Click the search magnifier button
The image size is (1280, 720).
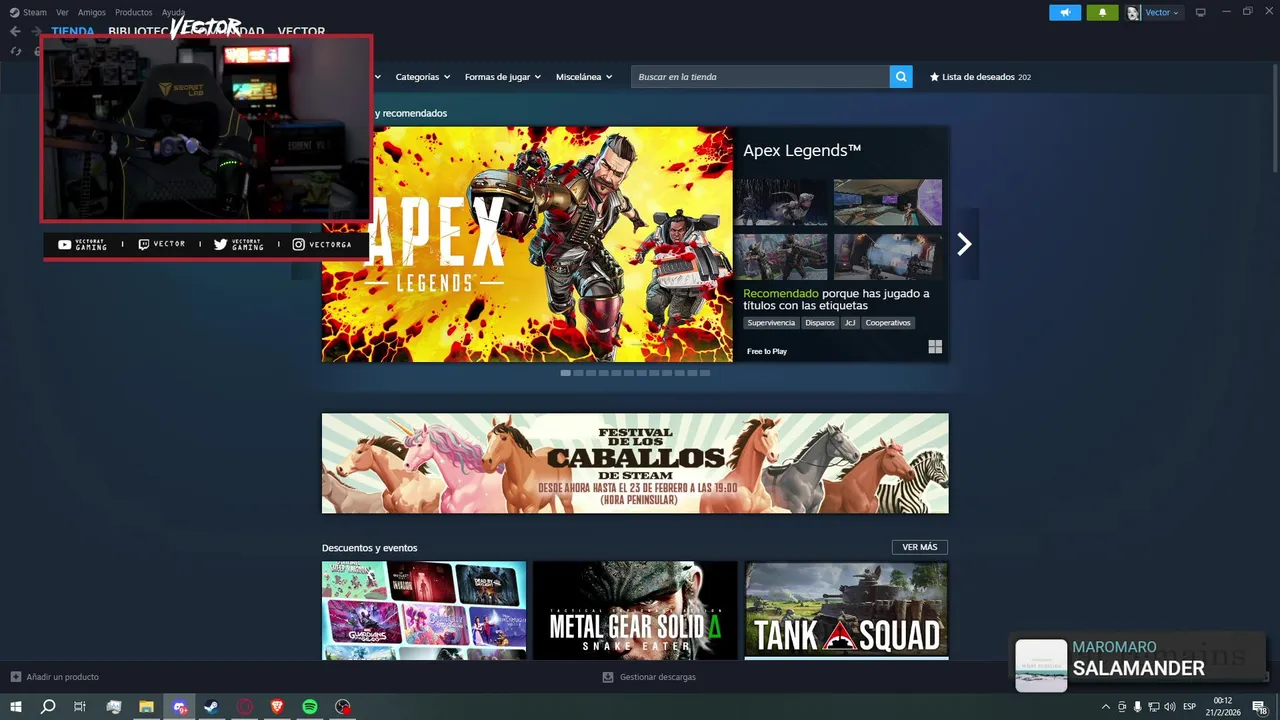coord(901,77)
